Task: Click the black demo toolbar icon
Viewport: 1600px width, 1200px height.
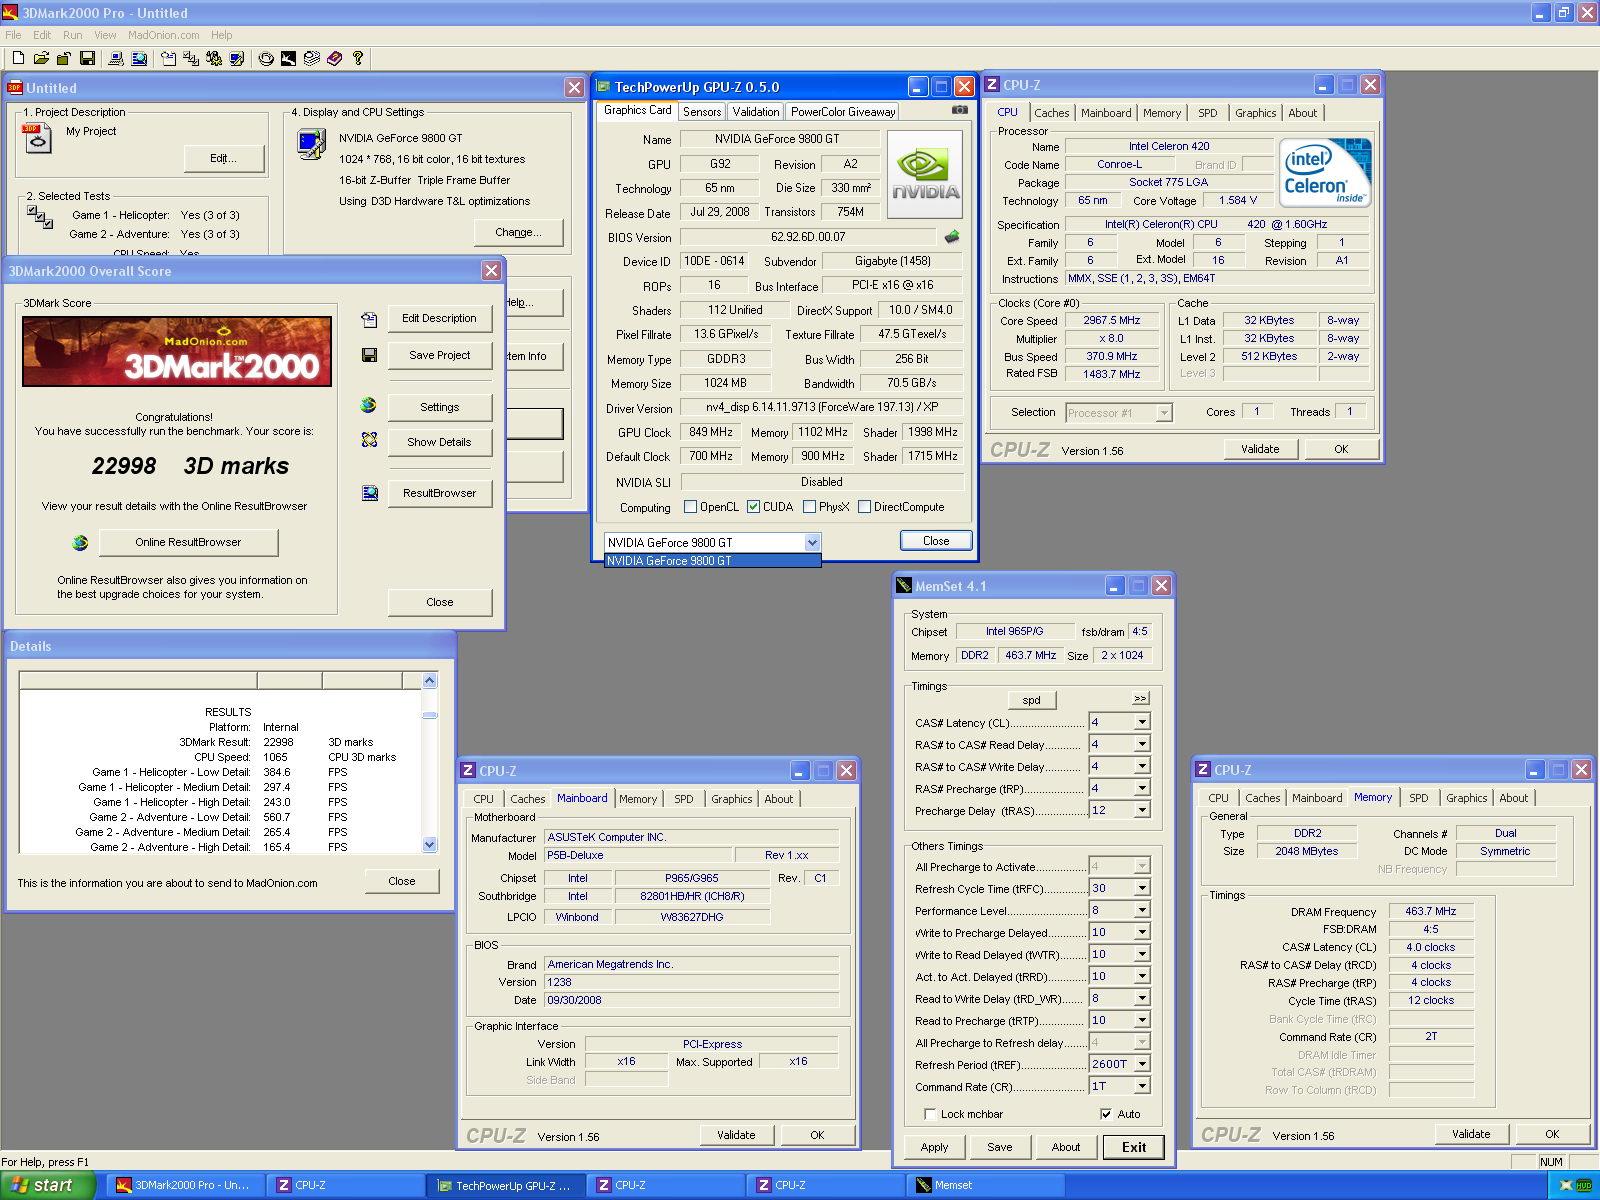Action: (x=288, y=58)
